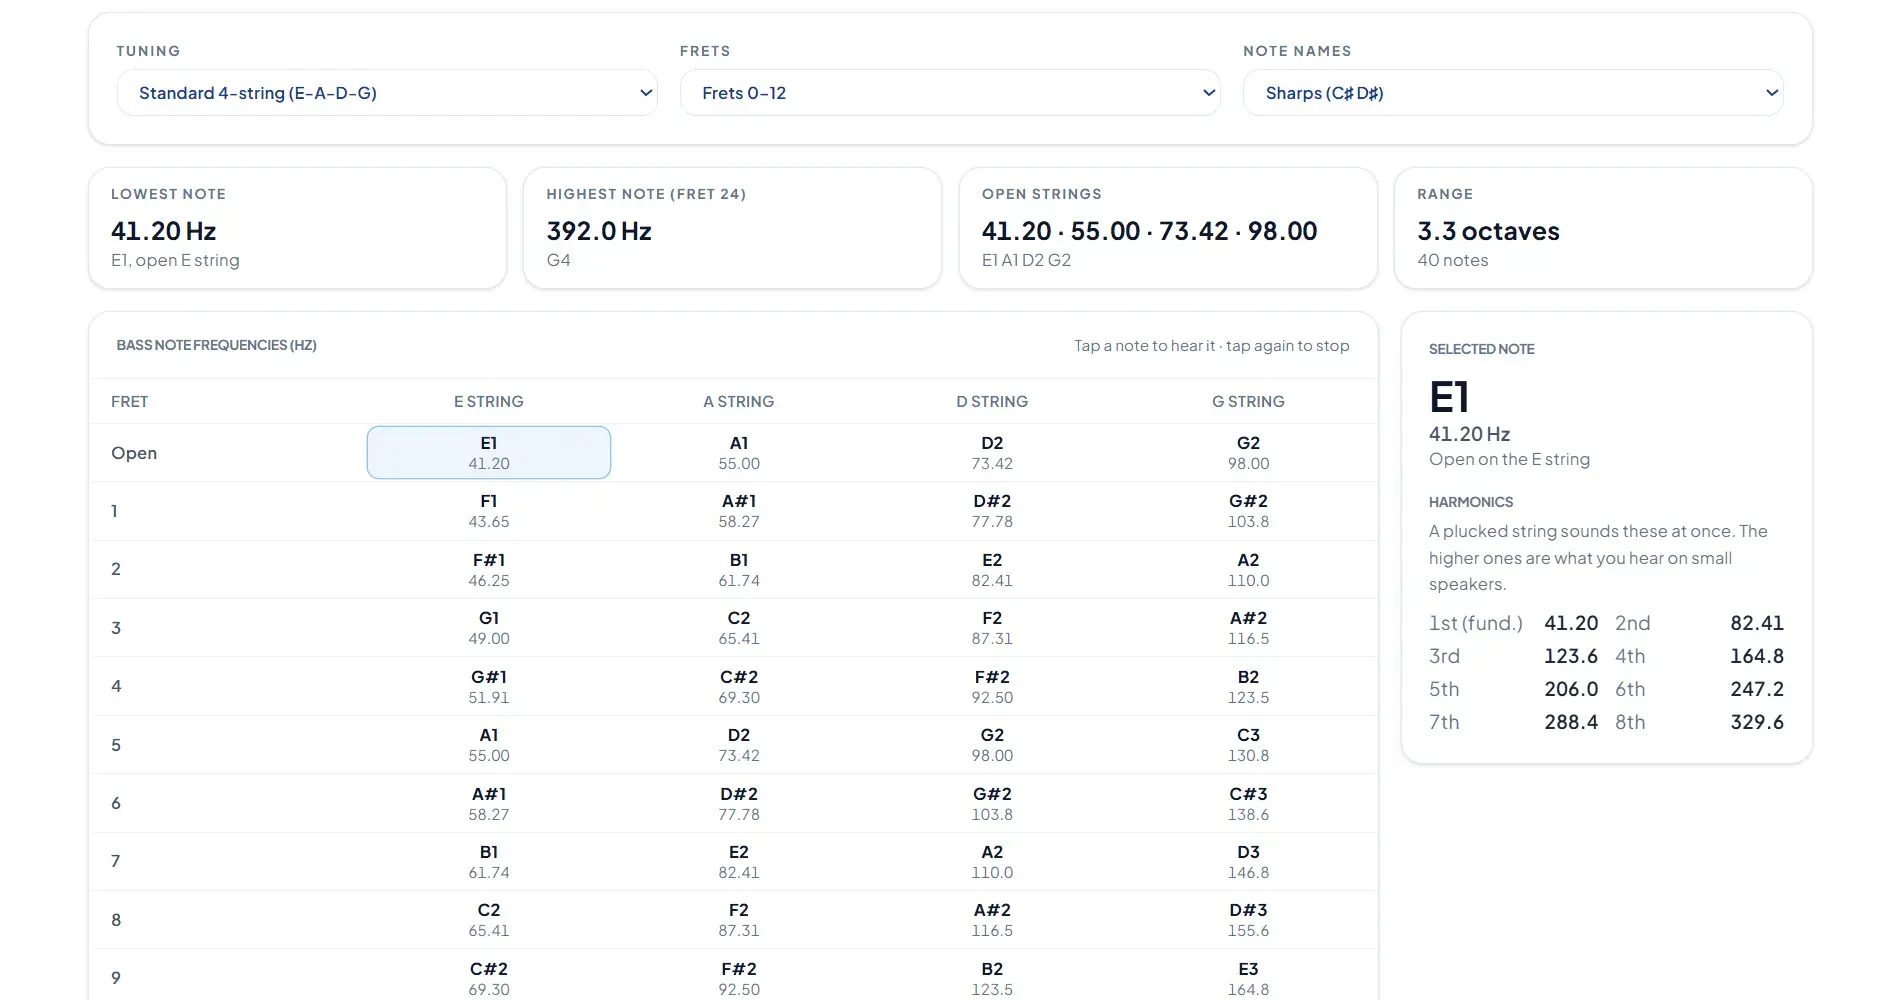Image resolution: width=1897 pixels, height=1000 pixels.
Task: Tap F#1 46.25 note cell
Action: 489,570
